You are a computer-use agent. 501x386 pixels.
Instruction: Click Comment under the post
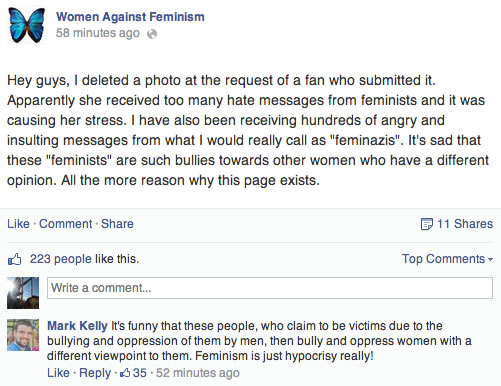(x=65, y=224)
